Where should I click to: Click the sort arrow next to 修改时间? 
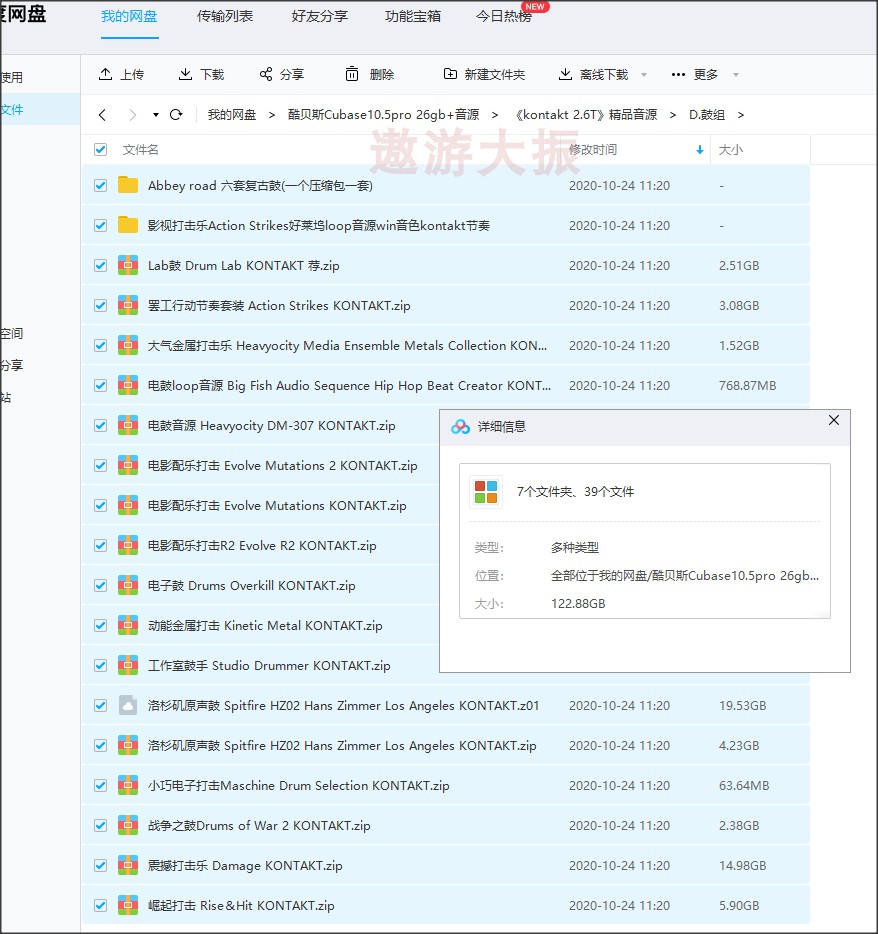coord(700,150)
